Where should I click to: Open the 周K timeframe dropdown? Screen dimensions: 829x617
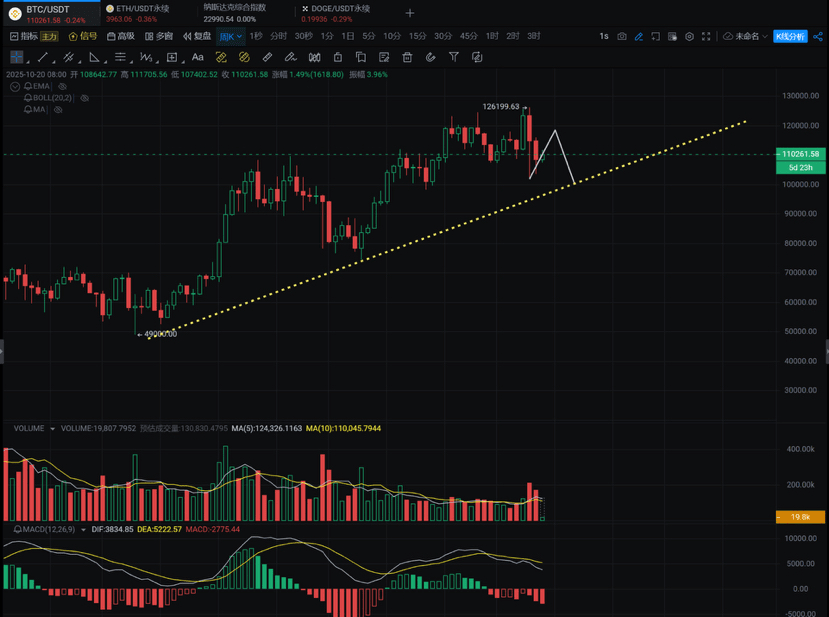(231, 36)
